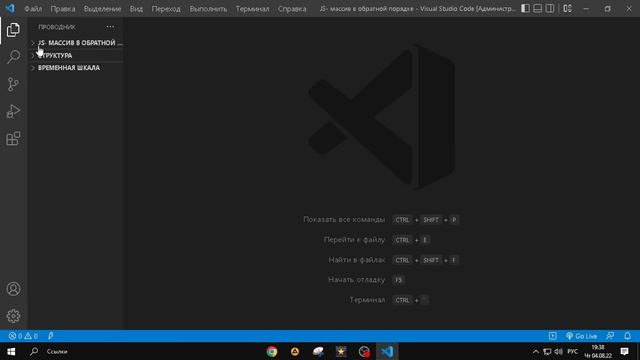Show errors and warnings count in status bar

[x=23, y=336]
